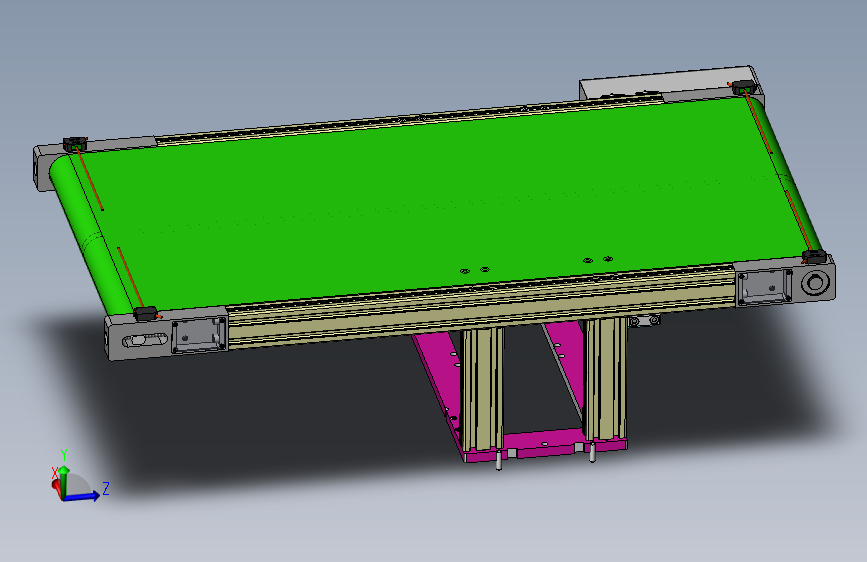
Task: Select the rear aluminum side rail profile
Action: point(409,118)
